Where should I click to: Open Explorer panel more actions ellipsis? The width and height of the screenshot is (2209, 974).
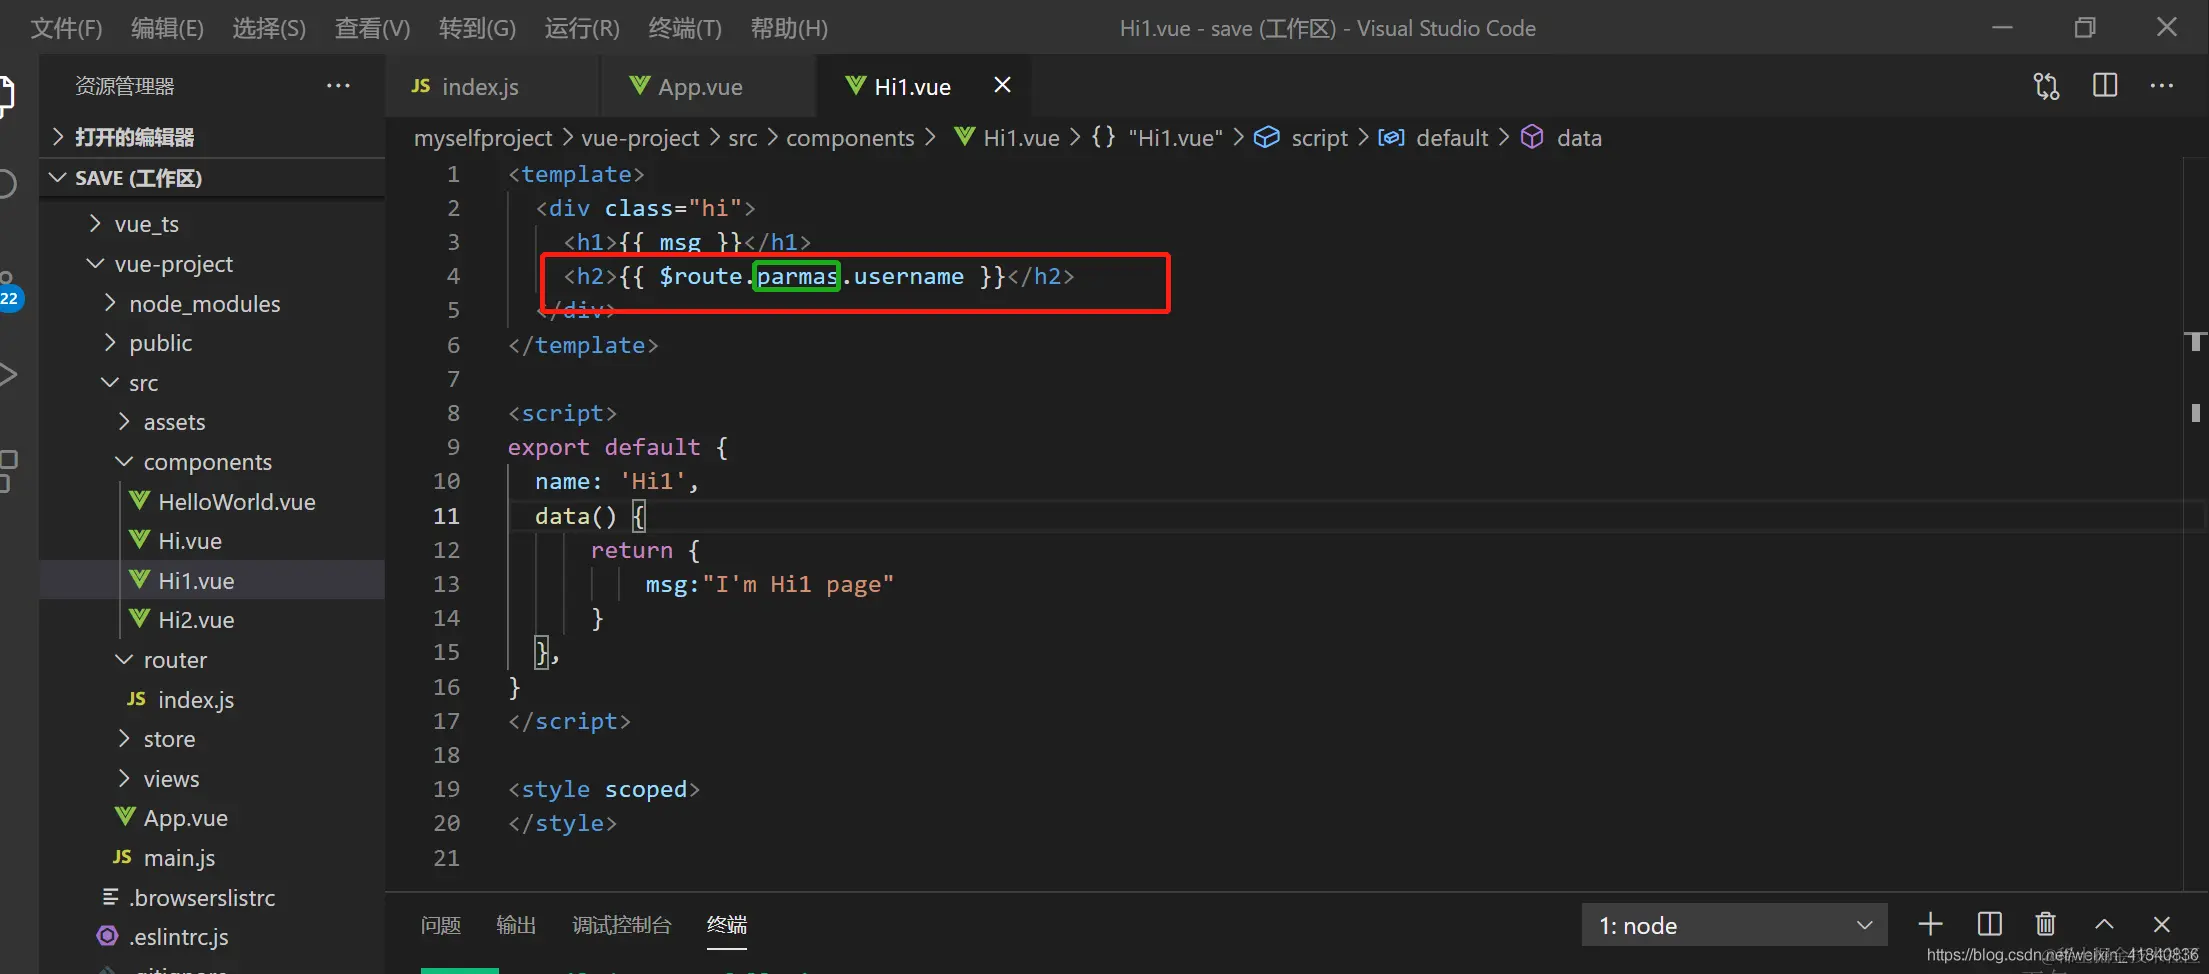coord(338,86)
